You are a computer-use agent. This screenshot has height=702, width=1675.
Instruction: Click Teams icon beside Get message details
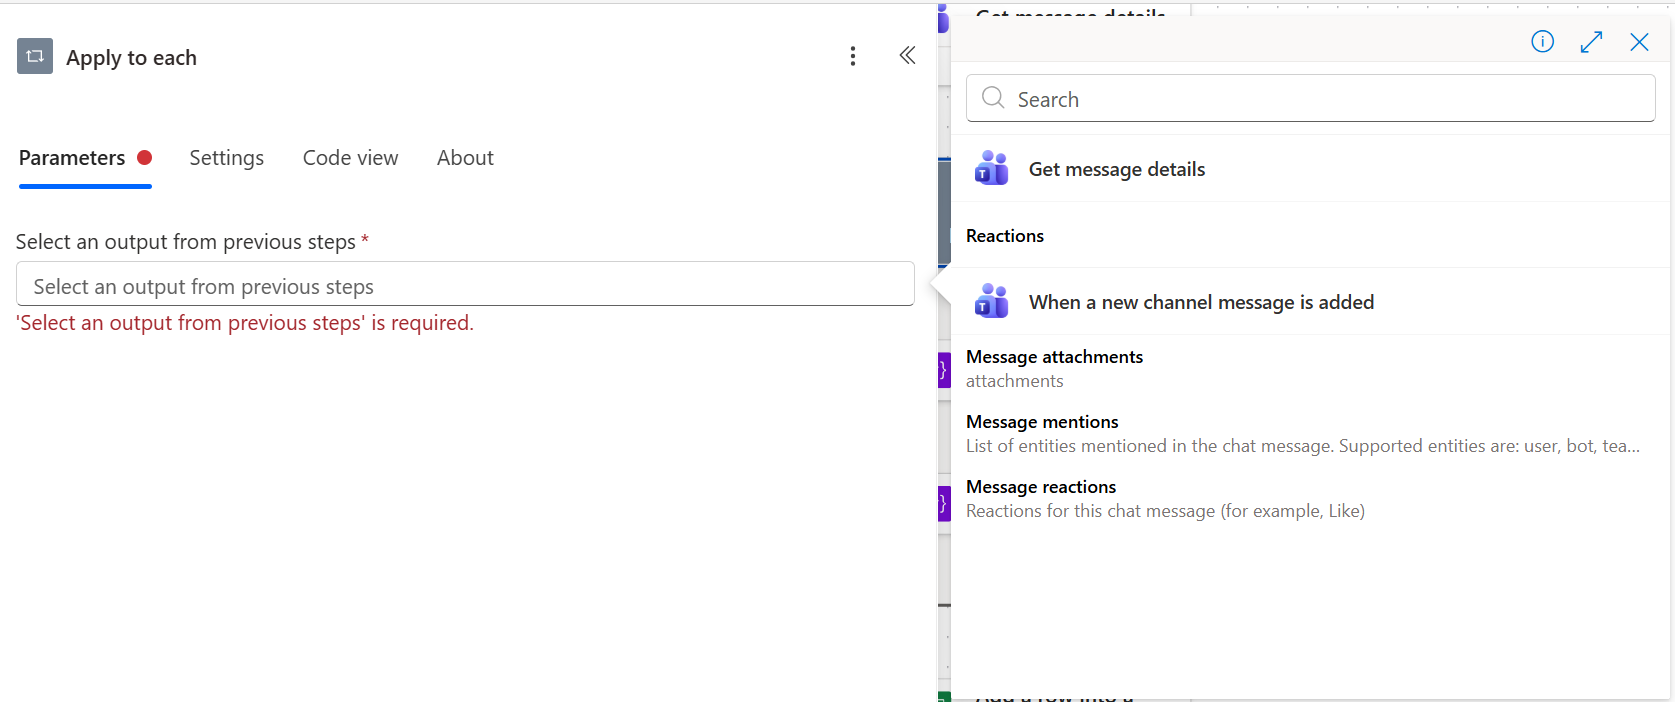[x=991, y=168]
